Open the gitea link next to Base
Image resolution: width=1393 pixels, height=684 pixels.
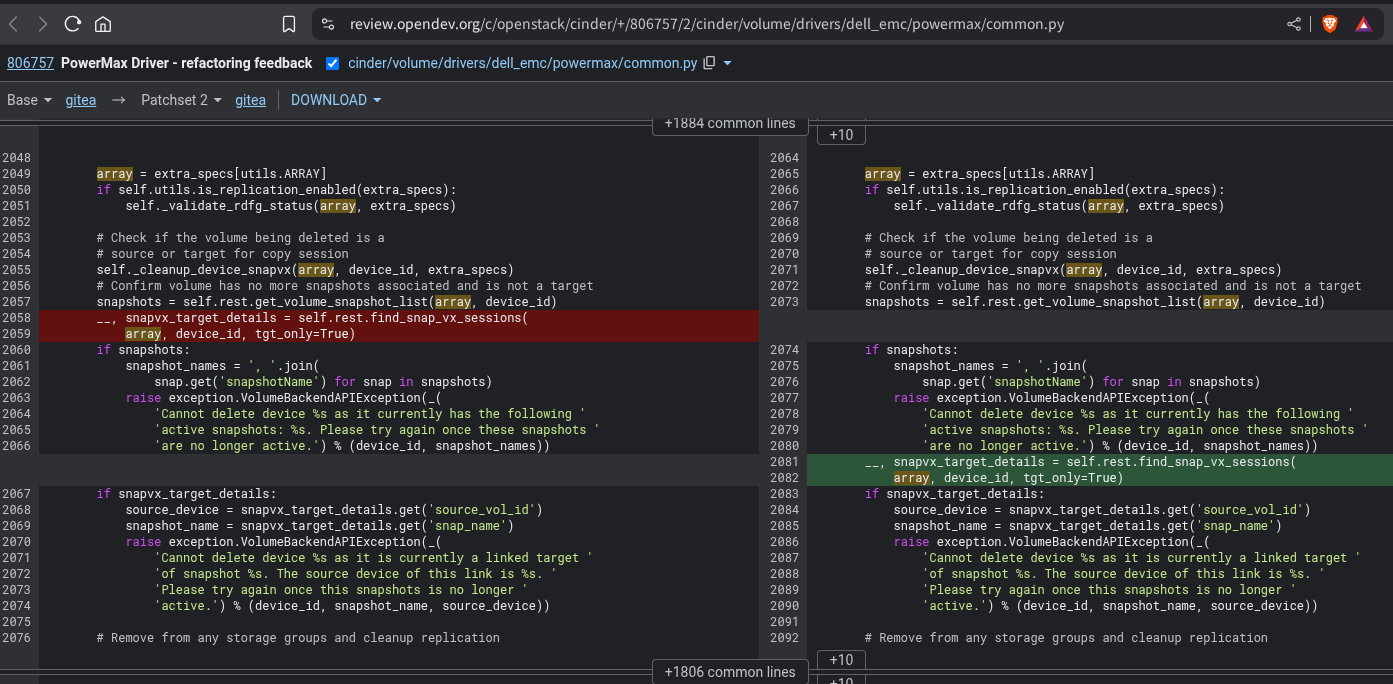click(x=81, y=100)
